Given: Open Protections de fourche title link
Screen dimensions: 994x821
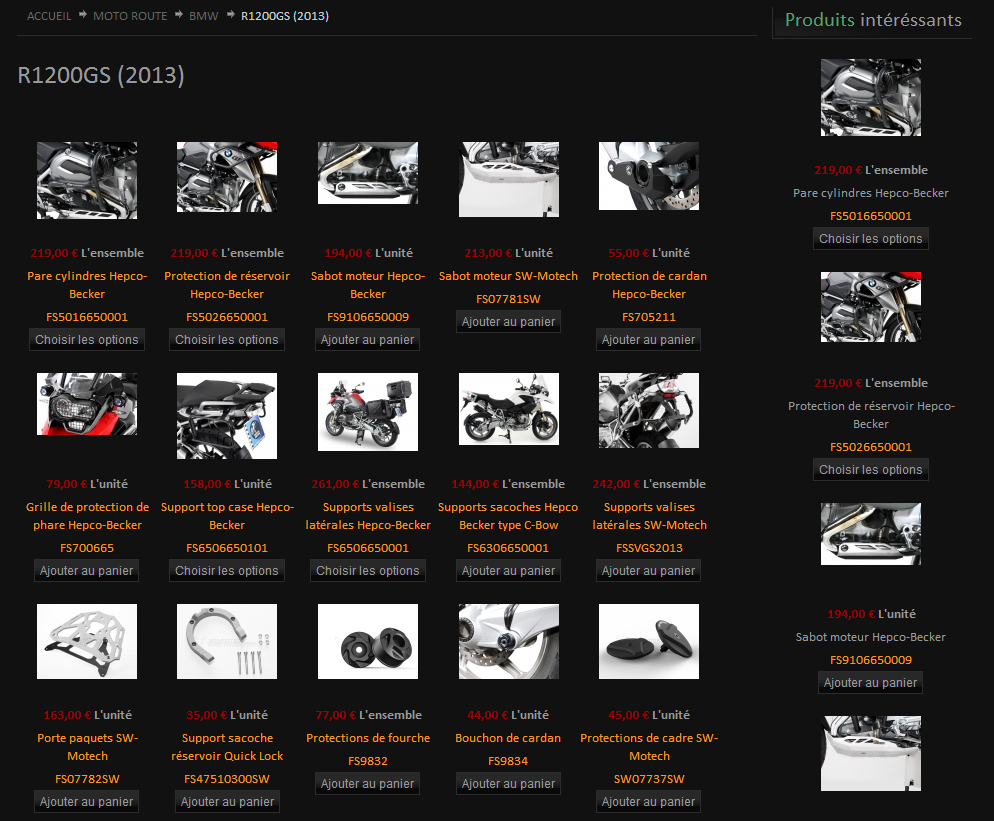Looking at the screenshot, I should click(x=368, y=738).
